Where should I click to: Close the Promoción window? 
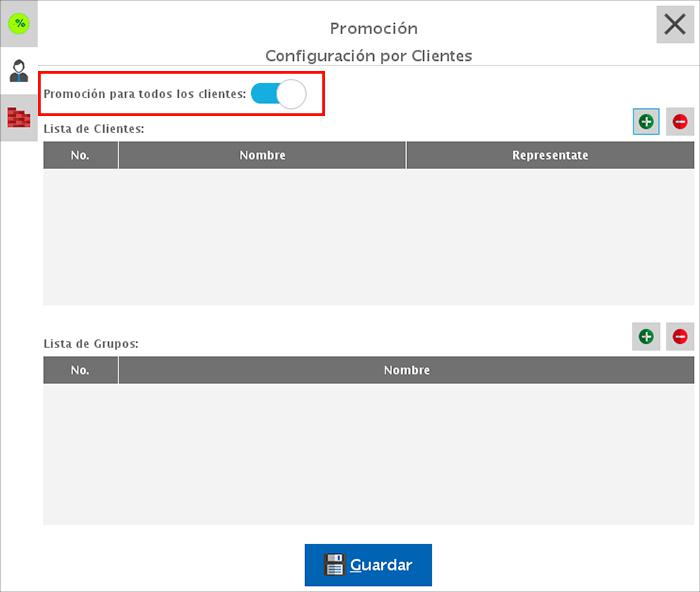675,25
